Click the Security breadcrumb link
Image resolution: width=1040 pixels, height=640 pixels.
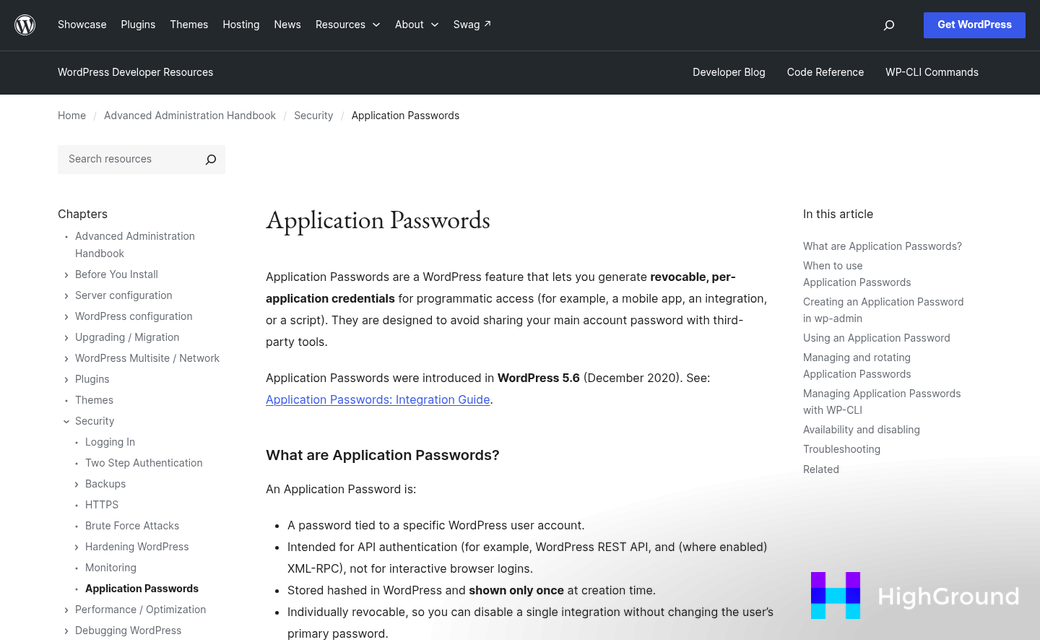313,115
